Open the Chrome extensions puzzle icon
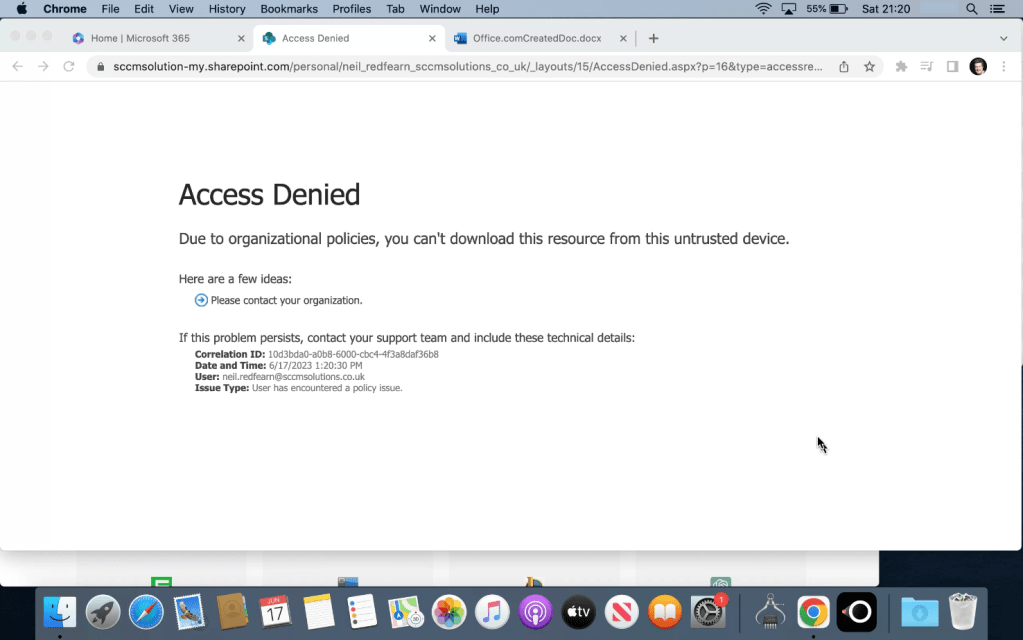This screenshot has height=640, width=1023. click(901, 67)
